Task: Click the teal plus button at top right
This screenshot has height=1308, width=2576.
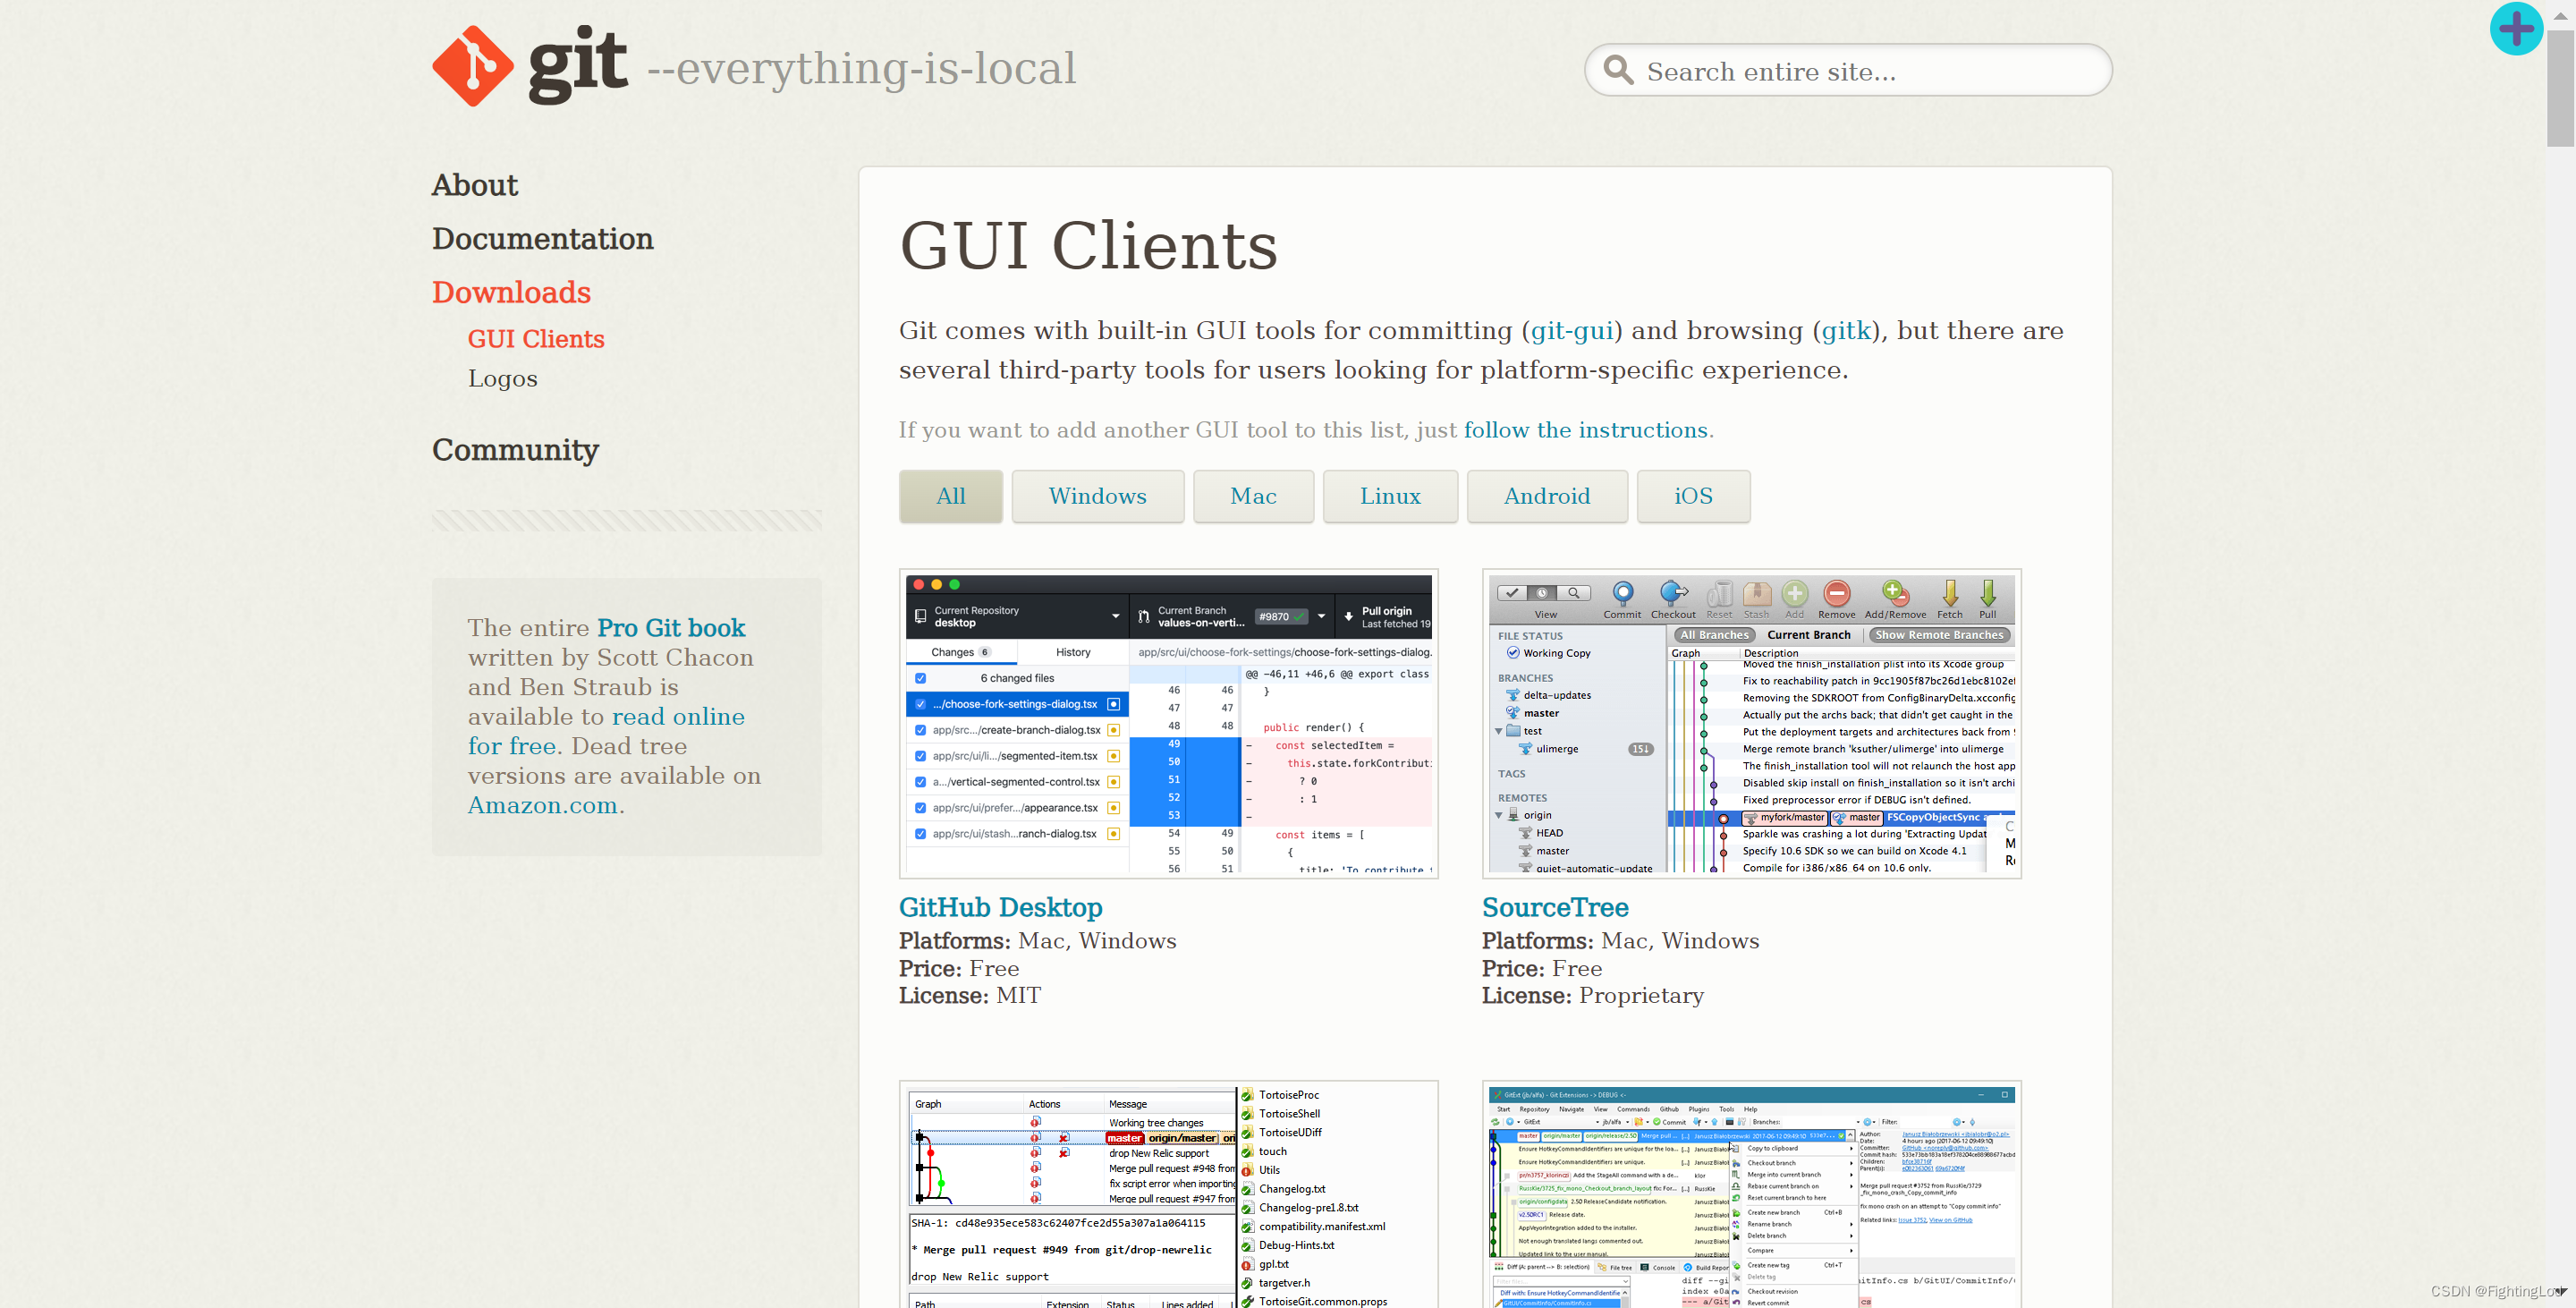Action: point(2516,29)
